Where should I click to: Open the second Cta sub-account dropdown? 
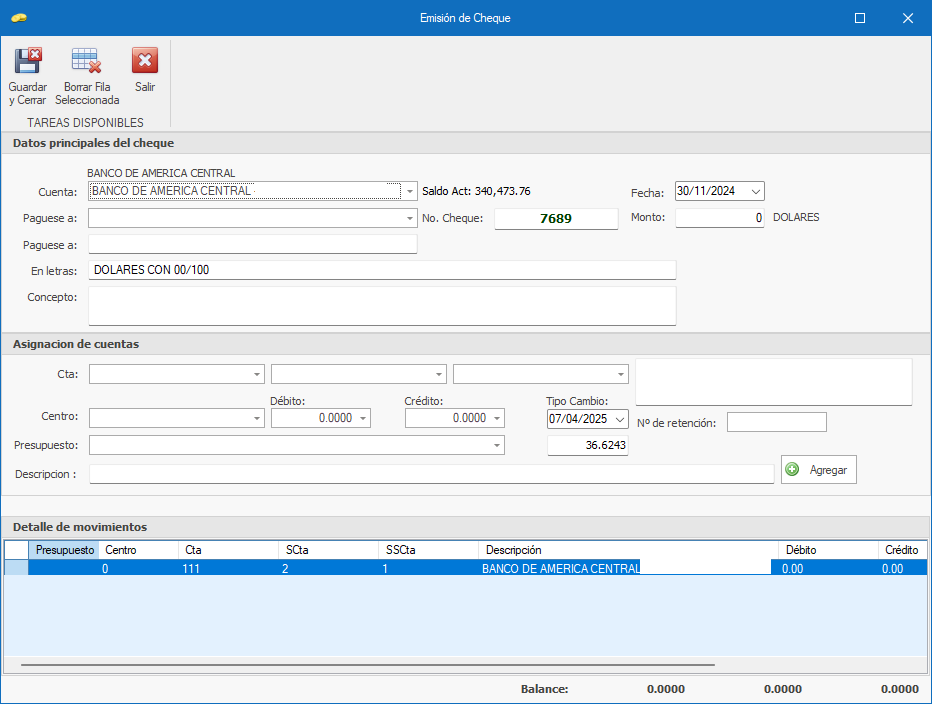(439, 375)
